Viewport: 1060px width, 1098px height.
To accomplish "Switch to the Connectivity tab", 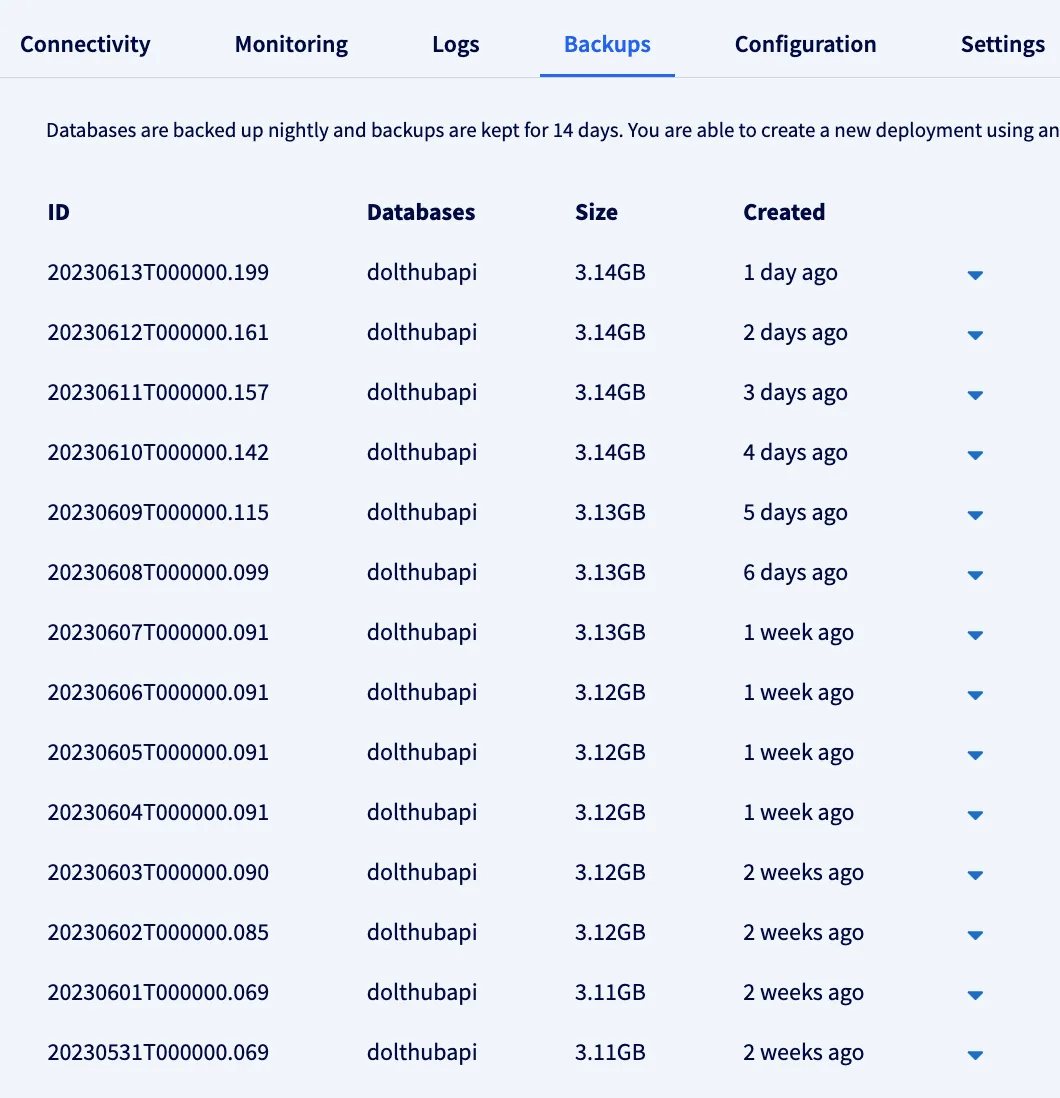I will (85, 44).
